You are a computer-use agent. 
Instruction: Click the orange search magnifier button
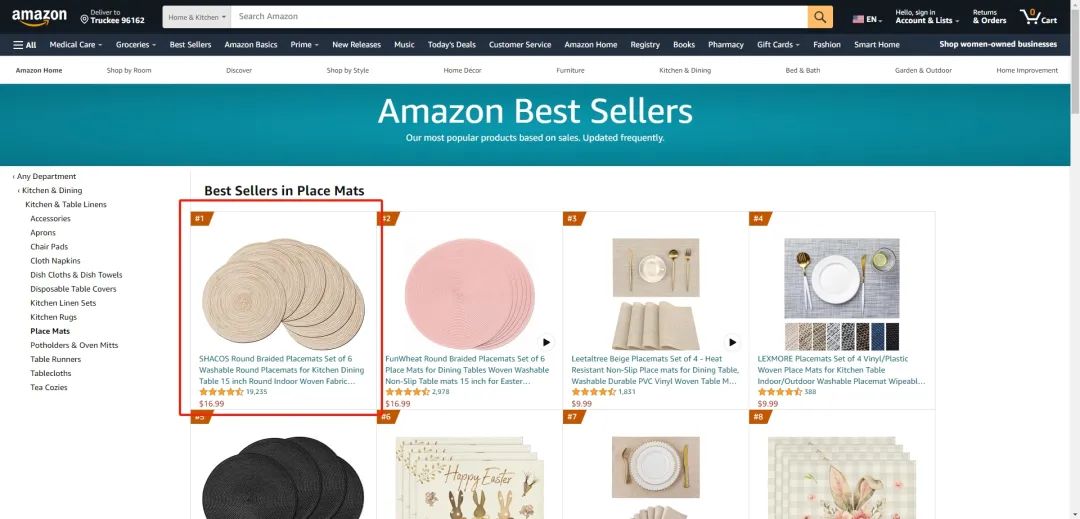pos(820,17)
